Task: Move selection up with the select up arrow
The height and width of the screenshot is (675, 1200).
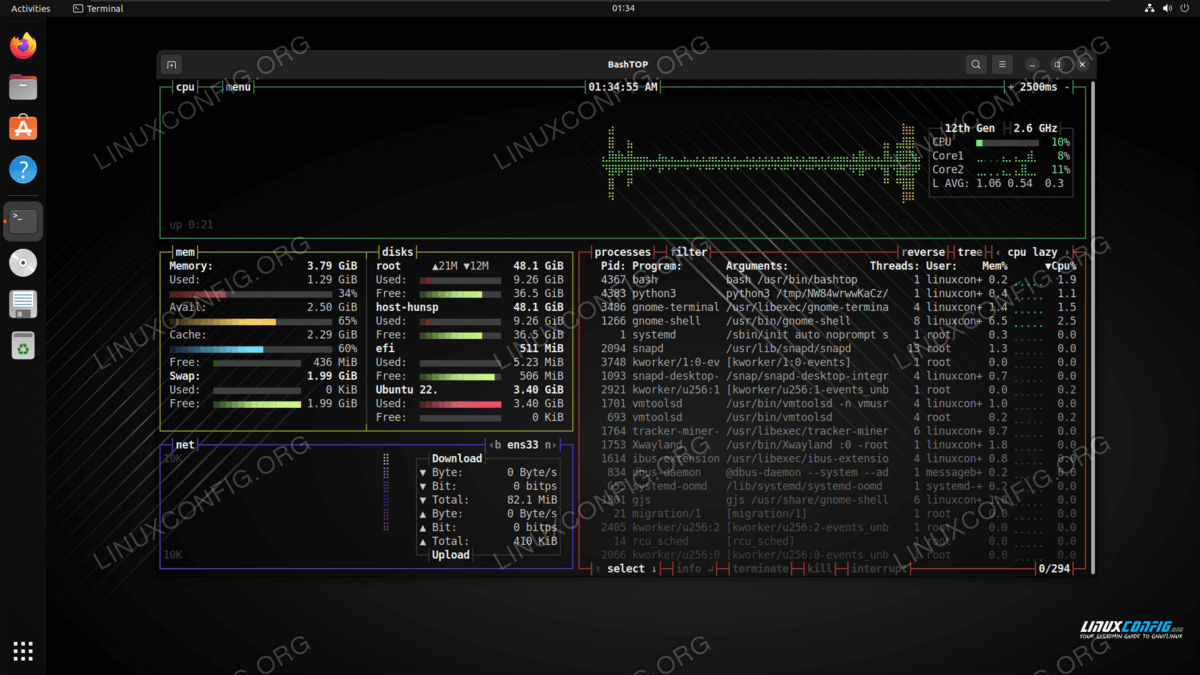Action: click(x=597, y=569)
